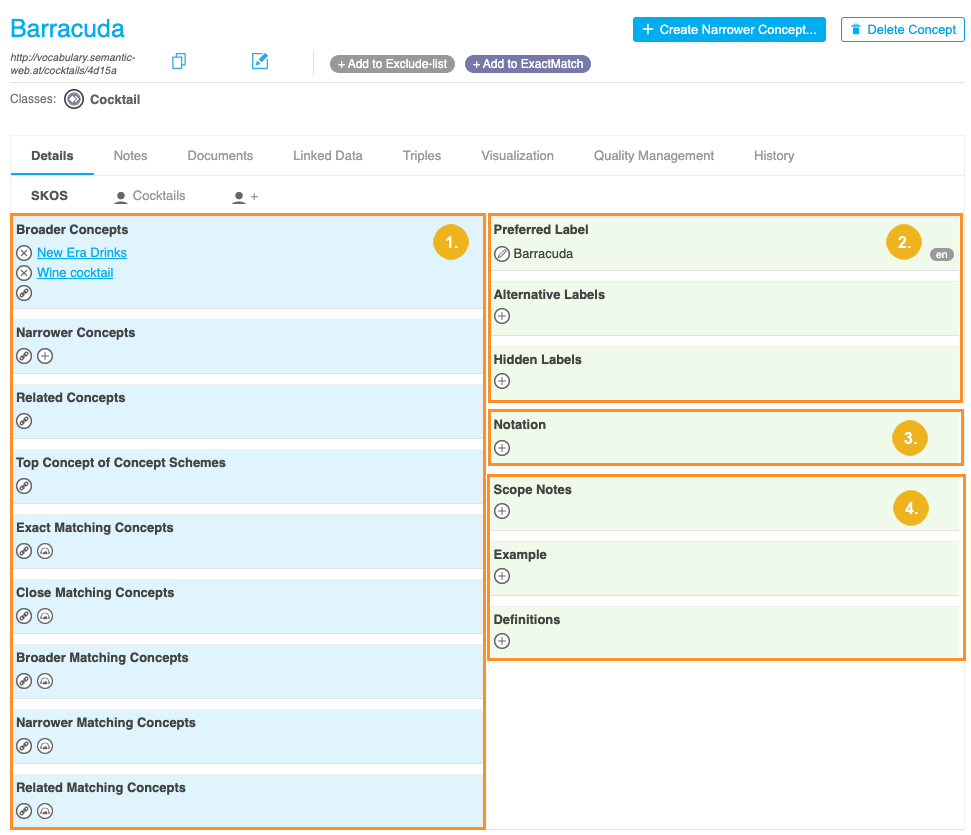Add an alternative label
Screen dimensions: 971x835
[x=502, y=316]
